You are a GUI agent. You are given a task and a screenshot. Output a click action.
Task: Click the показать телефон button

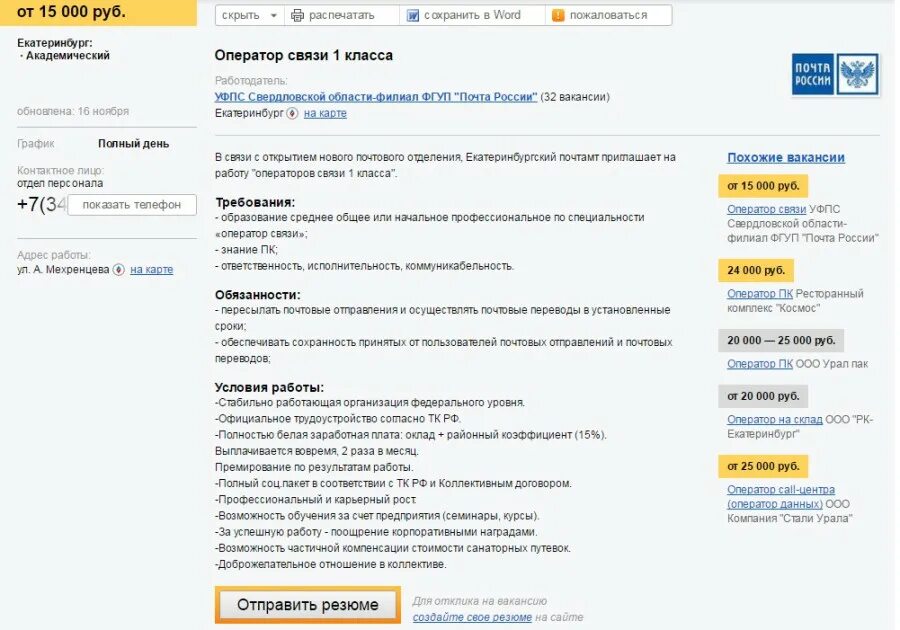point(132,205)
